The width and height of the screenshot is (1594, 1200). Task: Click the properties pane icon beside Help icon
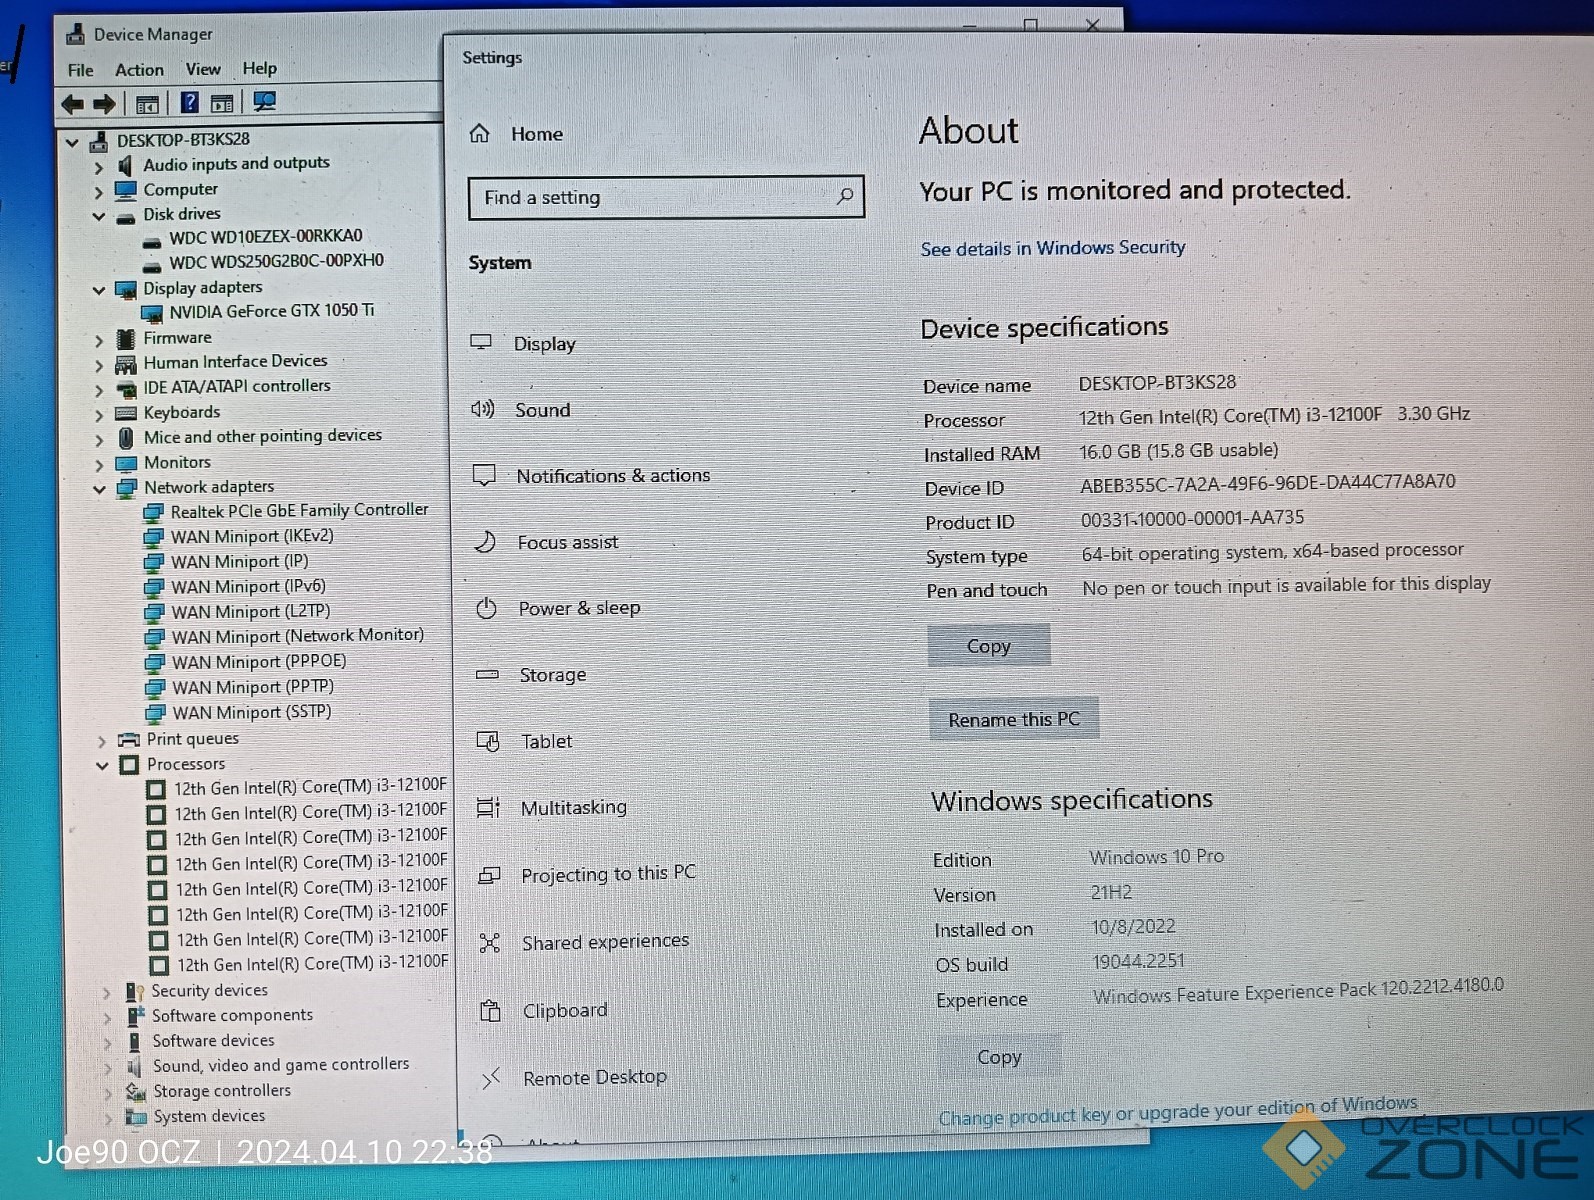[222, 103]
